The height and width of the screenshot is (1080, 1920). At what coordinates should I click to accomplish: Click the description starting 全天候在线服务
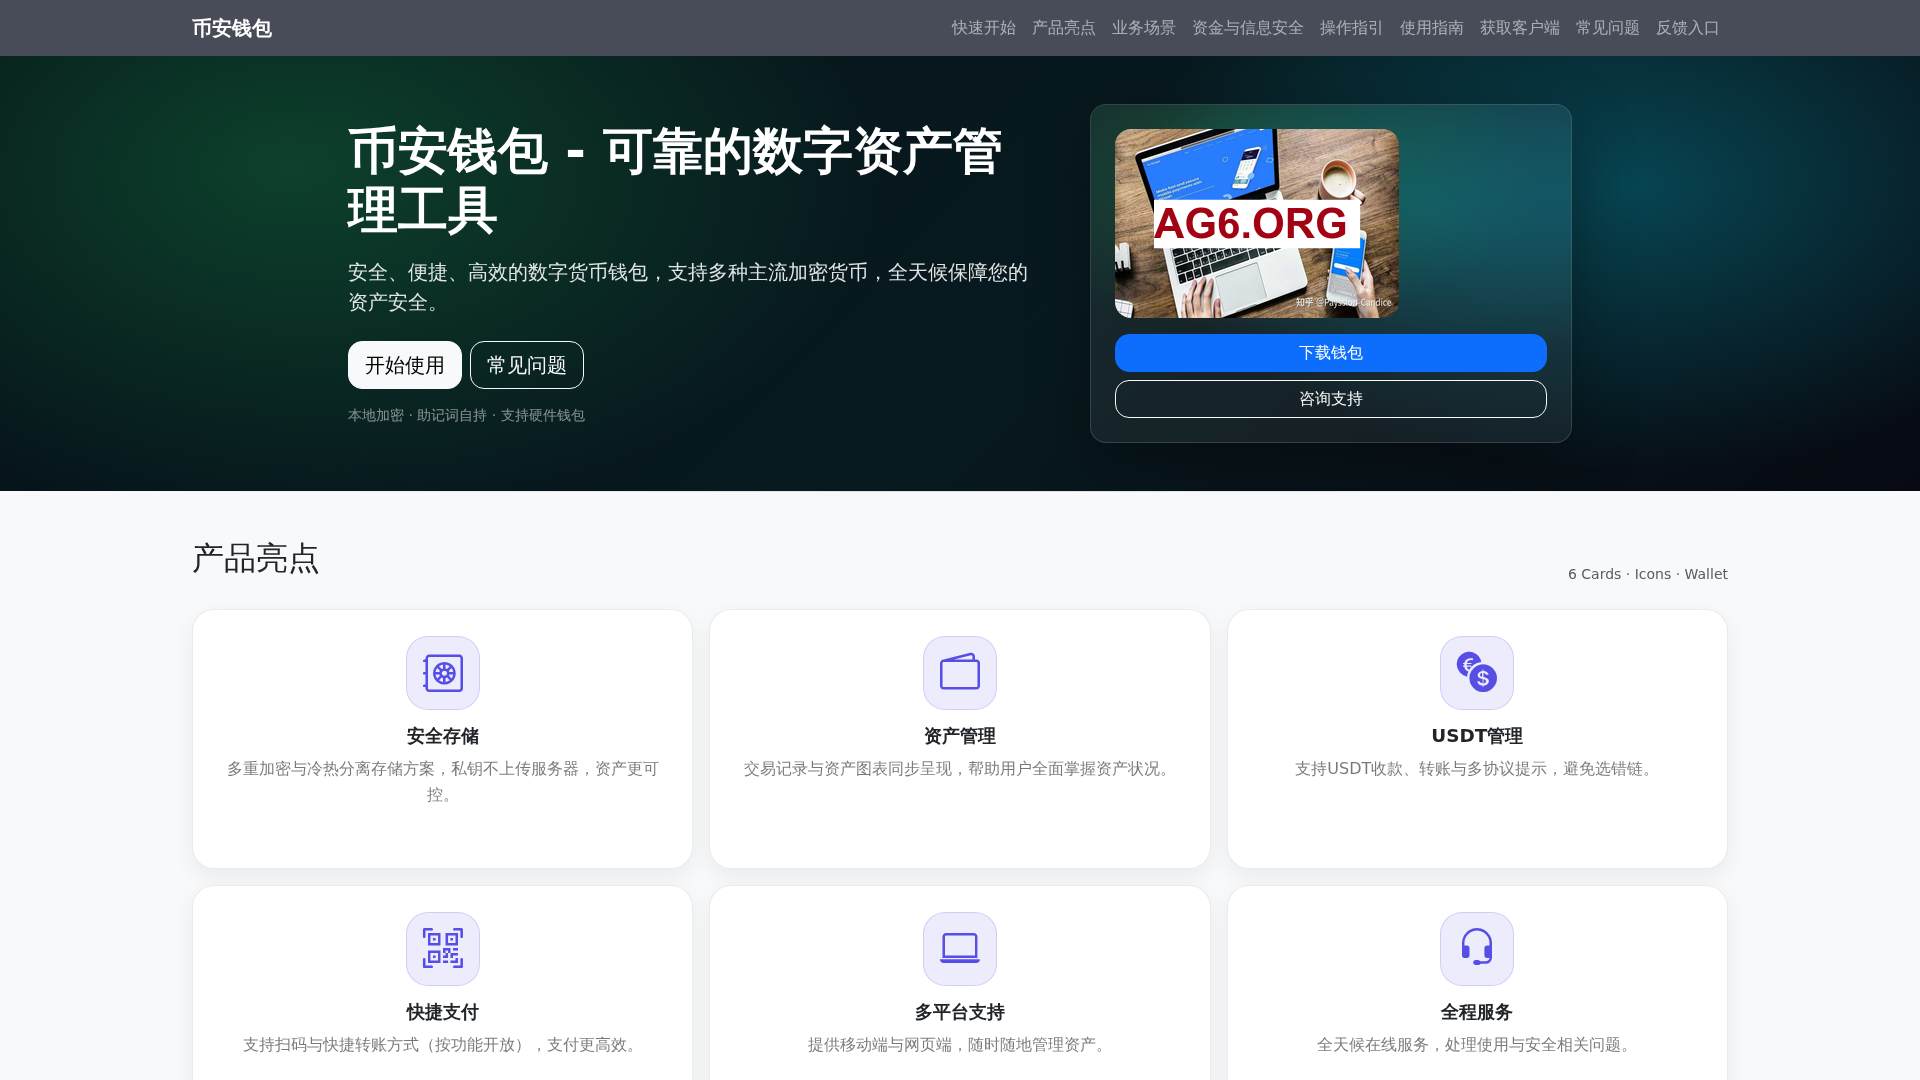tap(1477, 1044)
